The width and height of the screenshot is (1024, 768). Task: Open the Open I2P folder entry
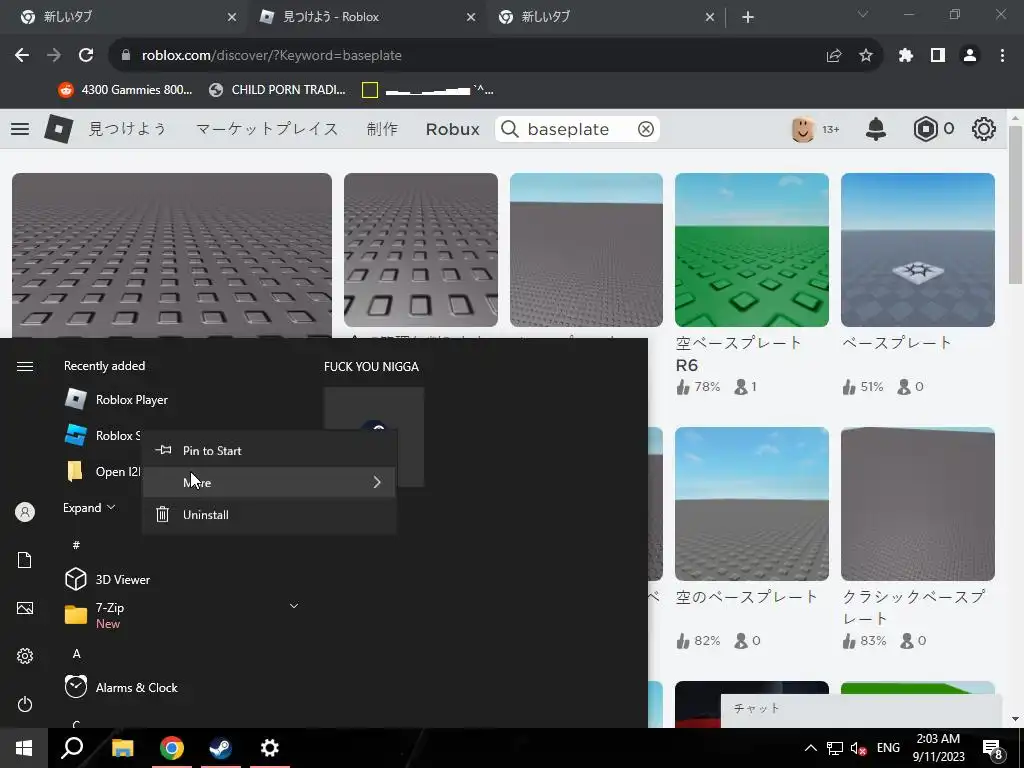(x=103, y=472)
